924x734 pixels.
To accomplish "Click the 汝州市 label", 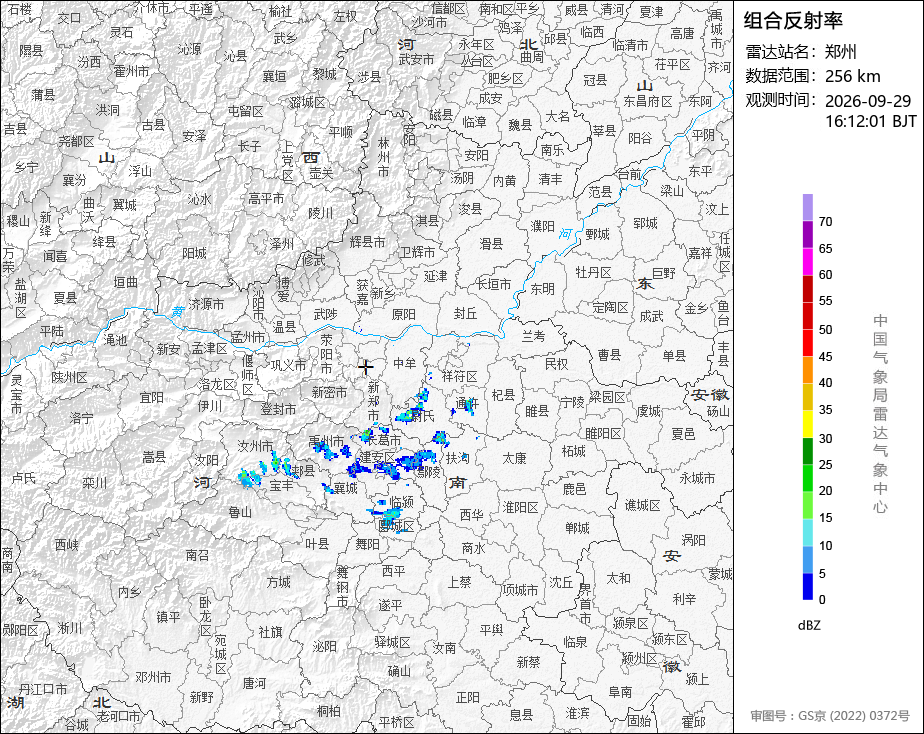I will [255, 446].
